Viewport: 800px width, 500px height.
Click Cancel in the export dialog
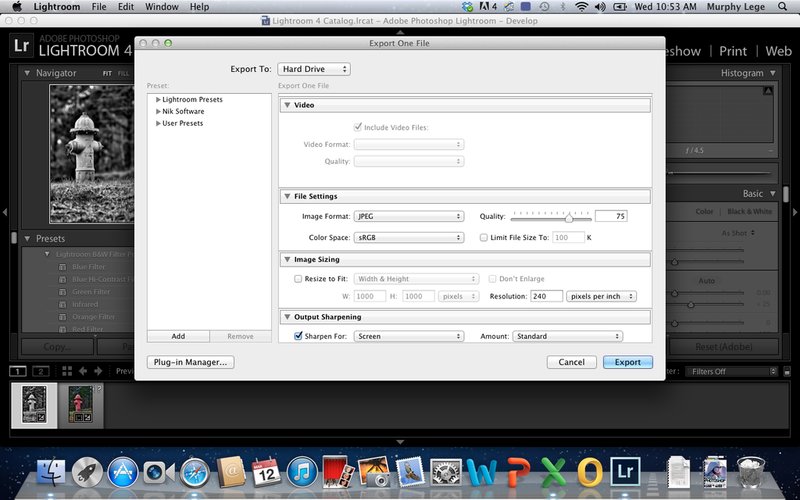coord(571,362)
